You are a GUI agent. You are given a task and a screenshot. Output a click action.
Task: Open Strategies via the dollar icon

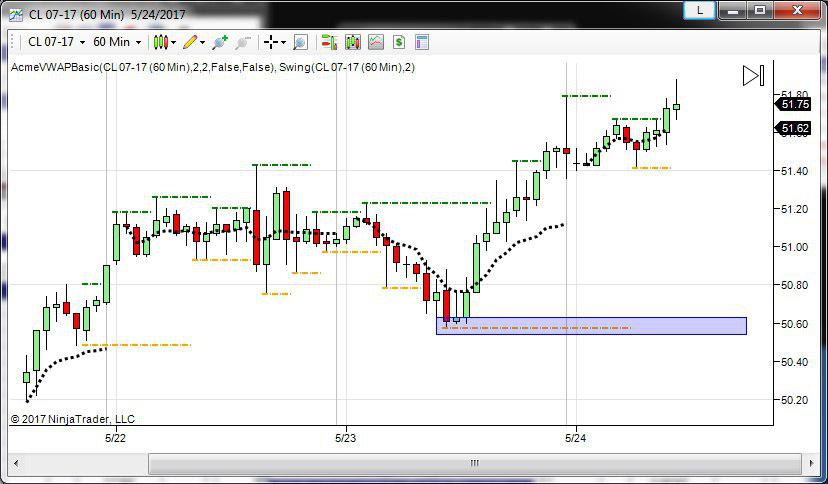(399, 42)
